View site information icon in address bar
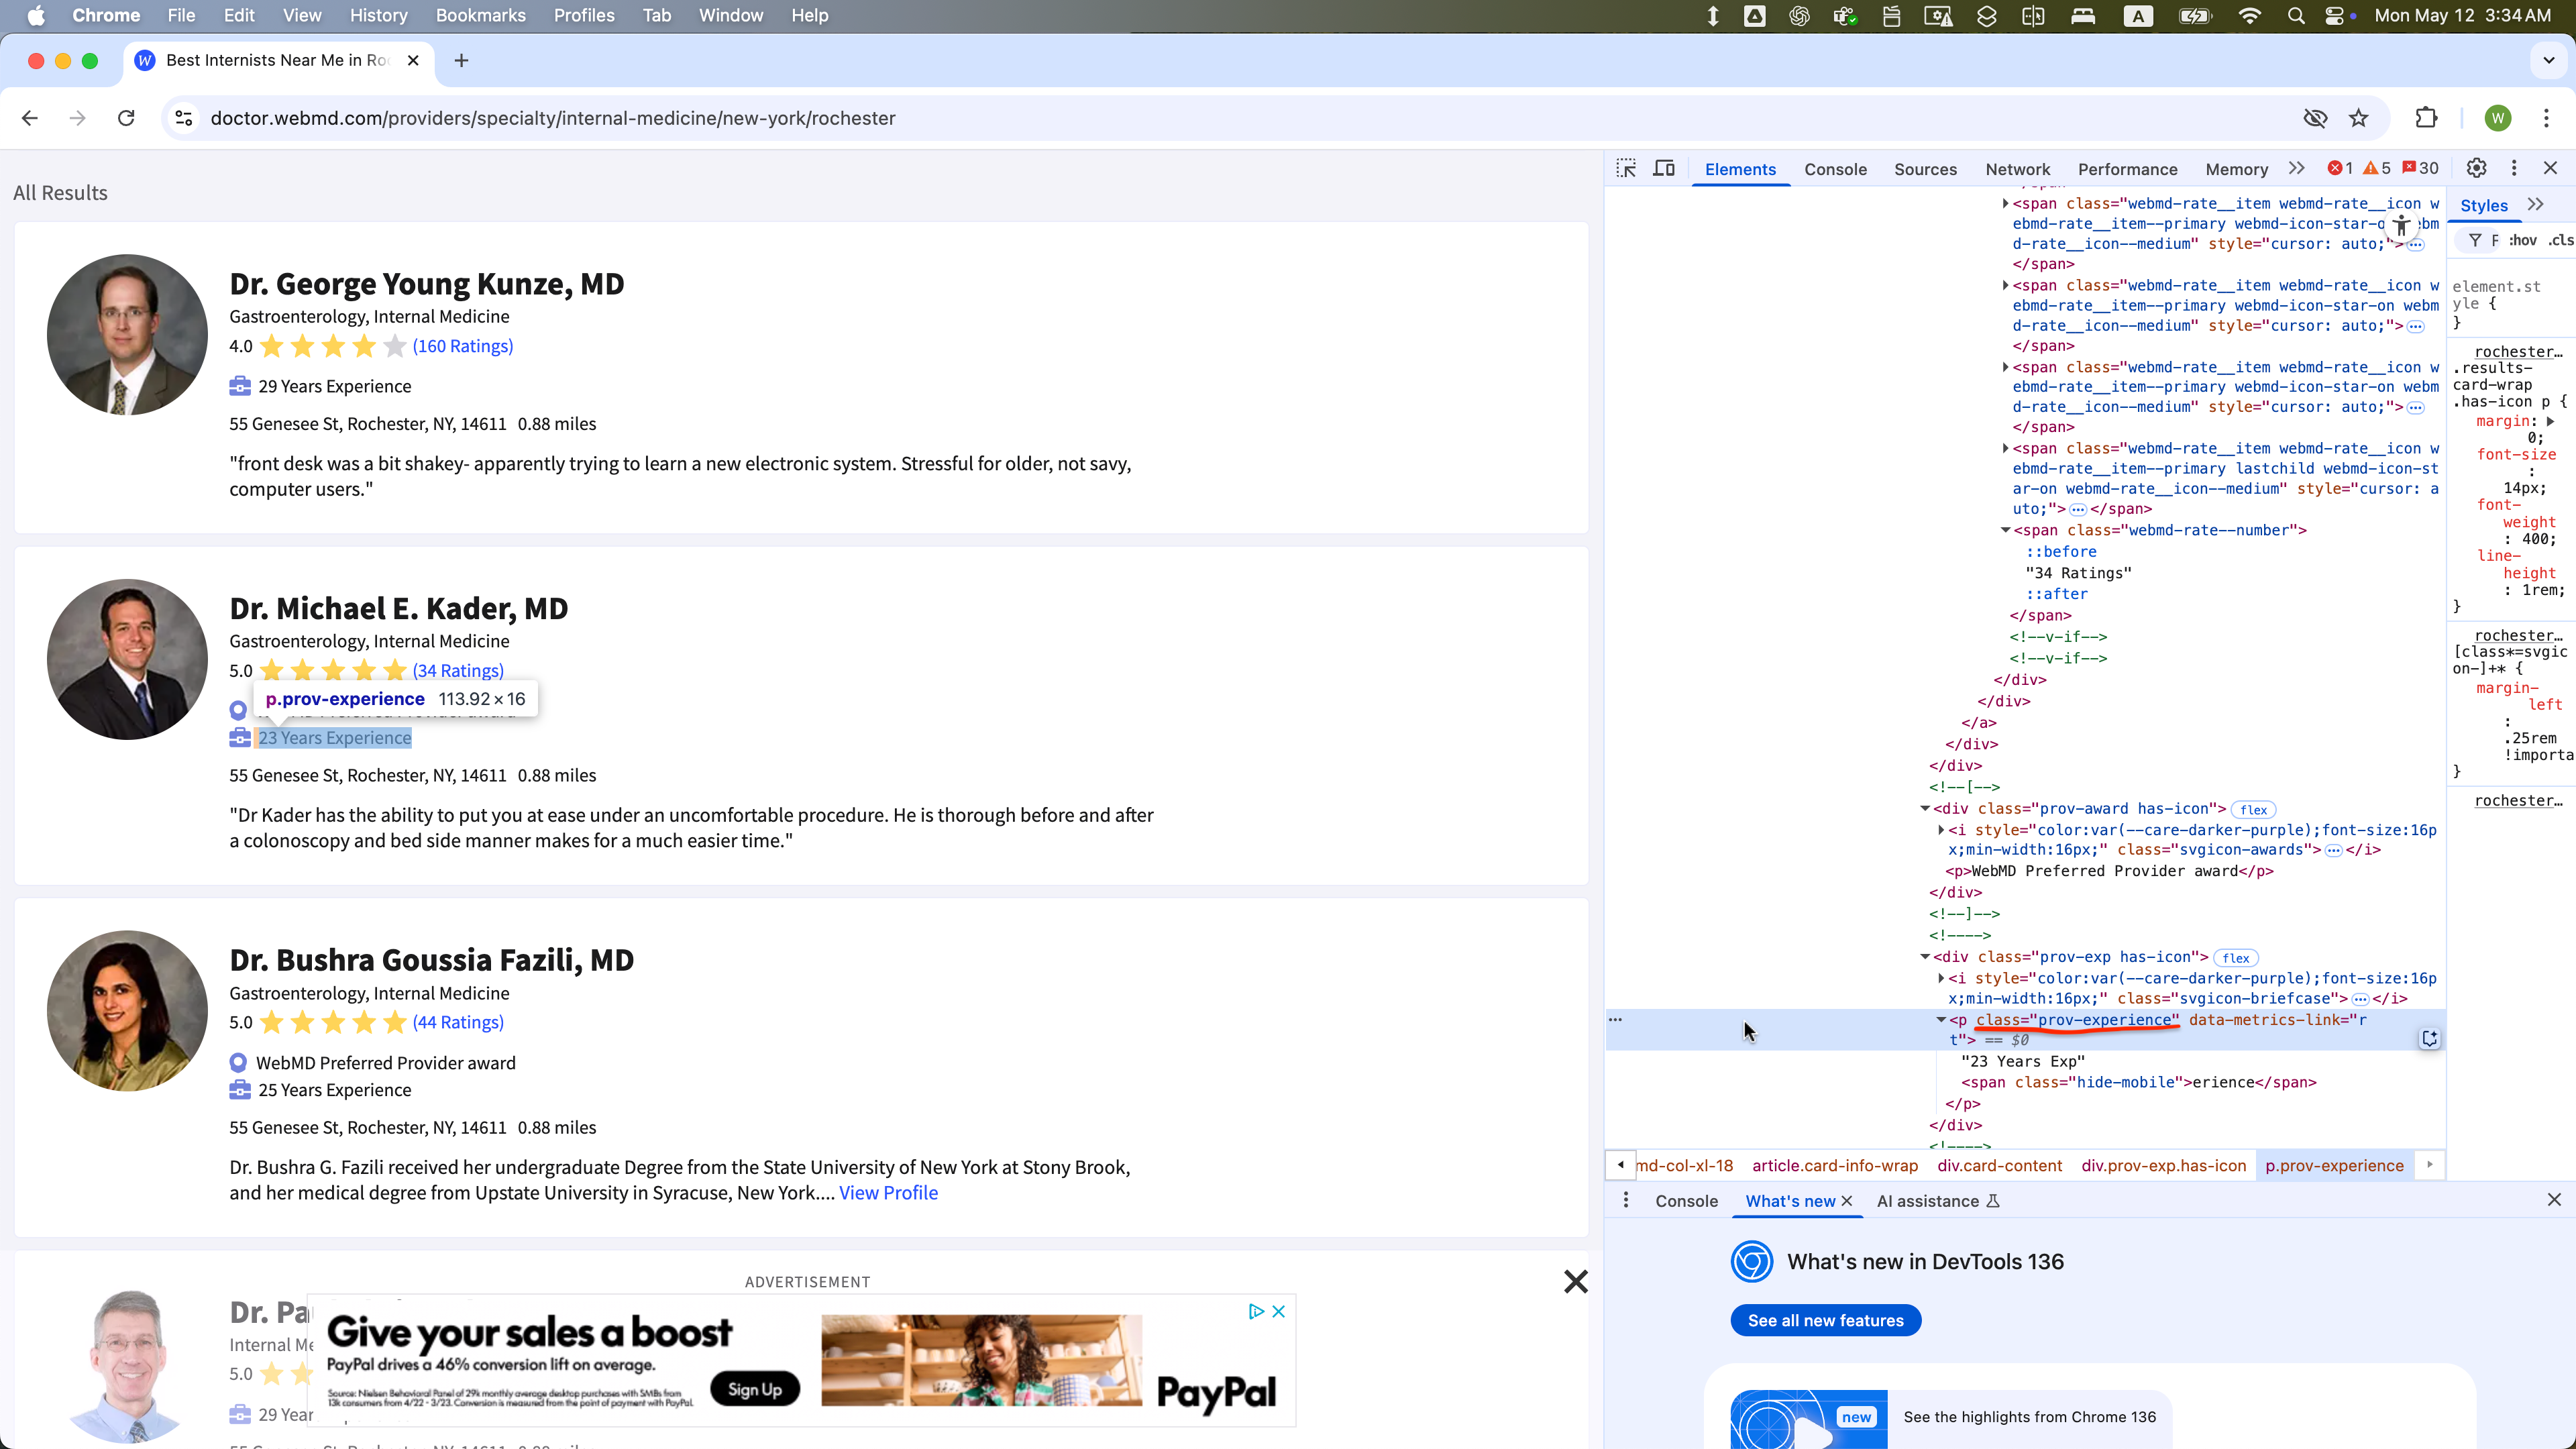This screenshot has height=1449, width=2576. 184,118
